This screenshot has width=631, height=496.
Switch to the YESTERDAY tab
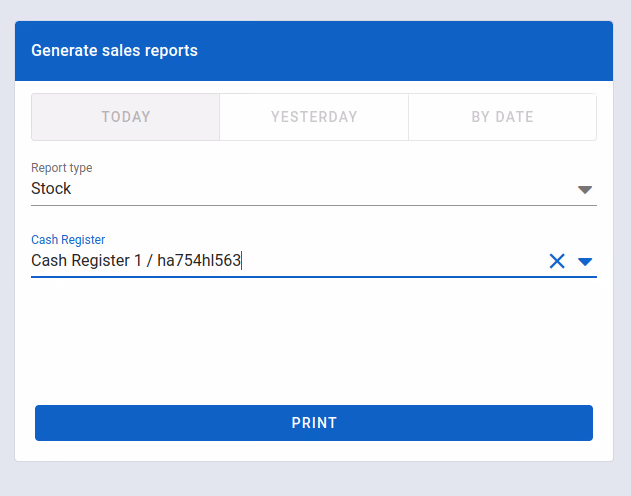pos(314,117)
